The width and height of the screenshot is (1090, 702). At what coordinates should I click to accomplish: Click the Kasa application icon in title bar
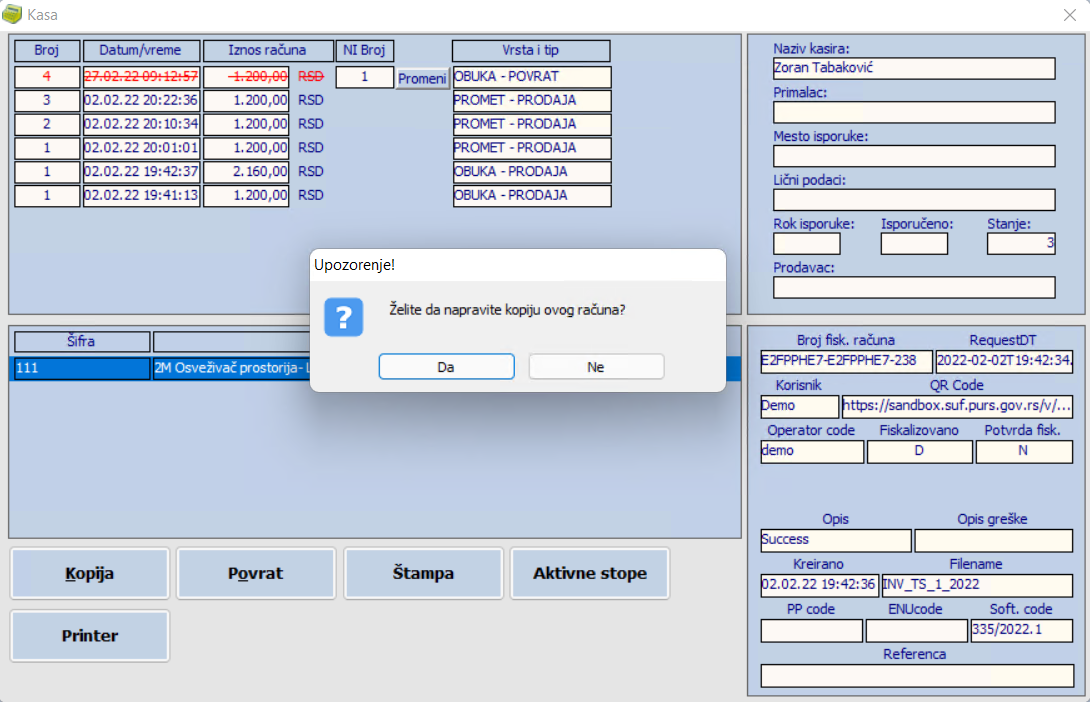coord(12,14)
